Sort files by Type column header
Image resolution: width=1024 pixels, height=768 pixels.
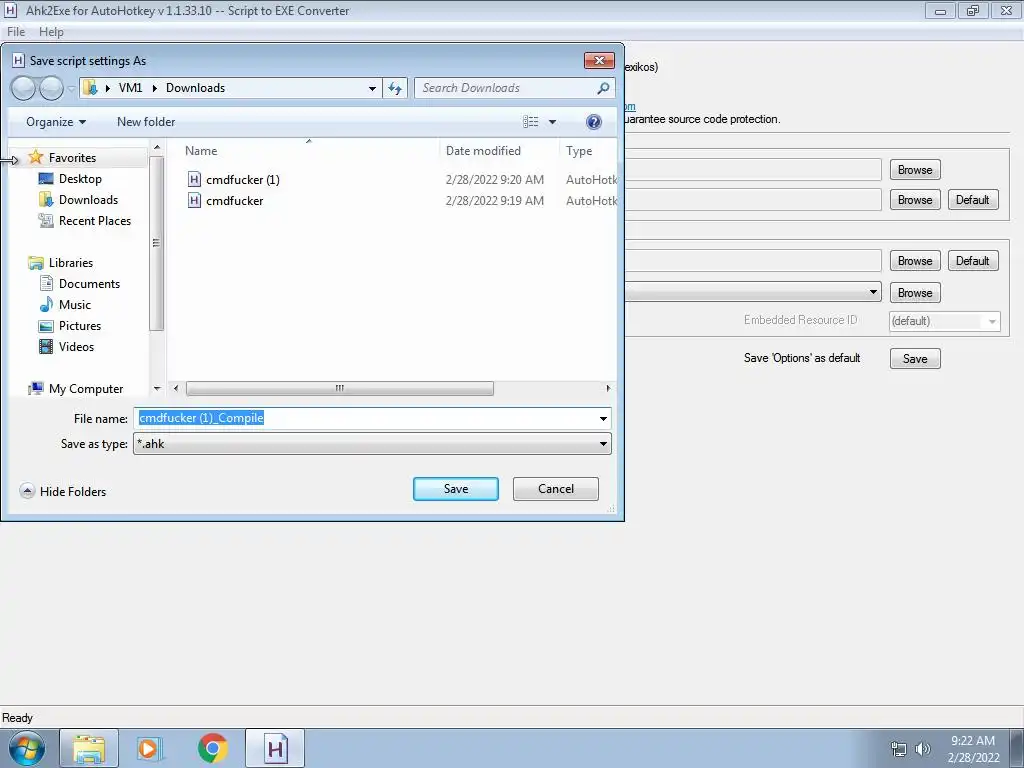click(x=579, y=151)
